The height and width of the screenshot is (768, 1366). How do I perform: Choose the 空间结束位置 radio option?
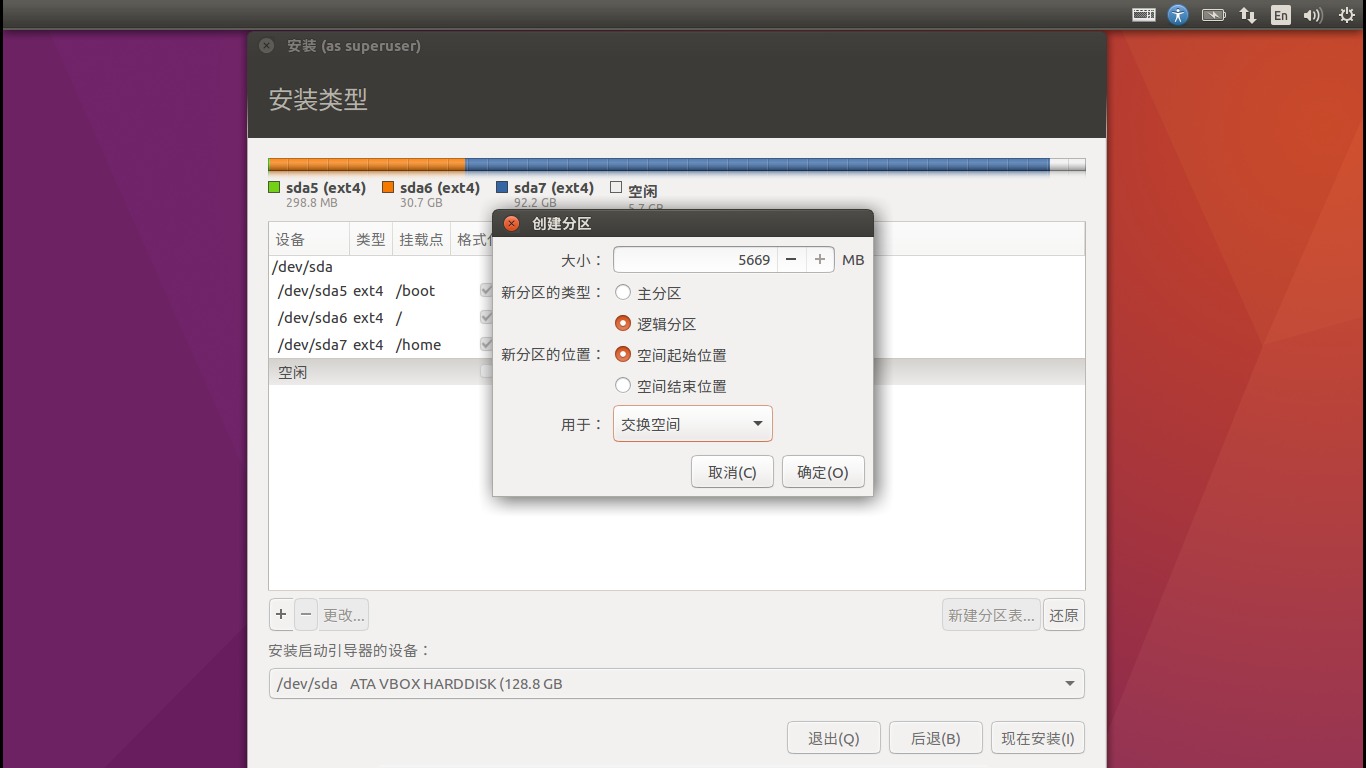tap(623, 386)
